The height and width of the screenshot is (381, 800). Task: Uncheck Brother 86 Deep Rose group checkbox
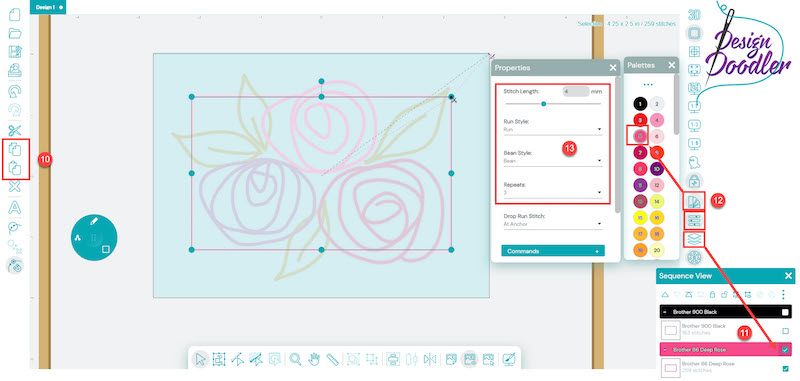785,350
